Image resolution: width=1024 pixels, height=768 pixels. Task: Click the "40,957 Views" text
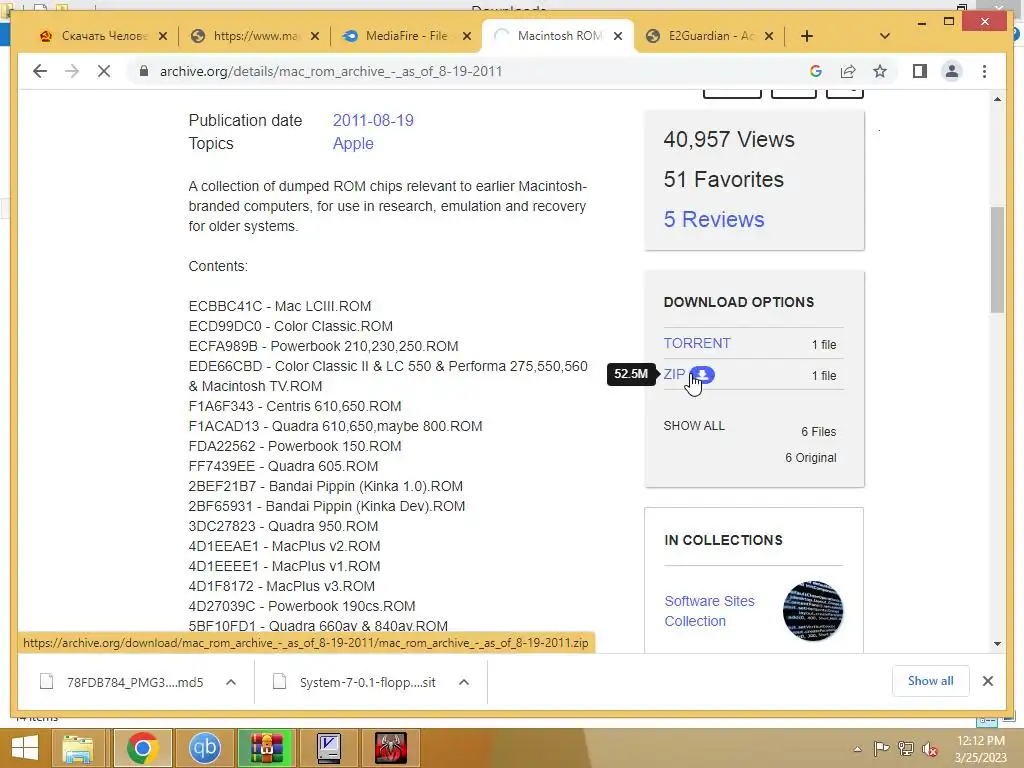coord(729,139)
